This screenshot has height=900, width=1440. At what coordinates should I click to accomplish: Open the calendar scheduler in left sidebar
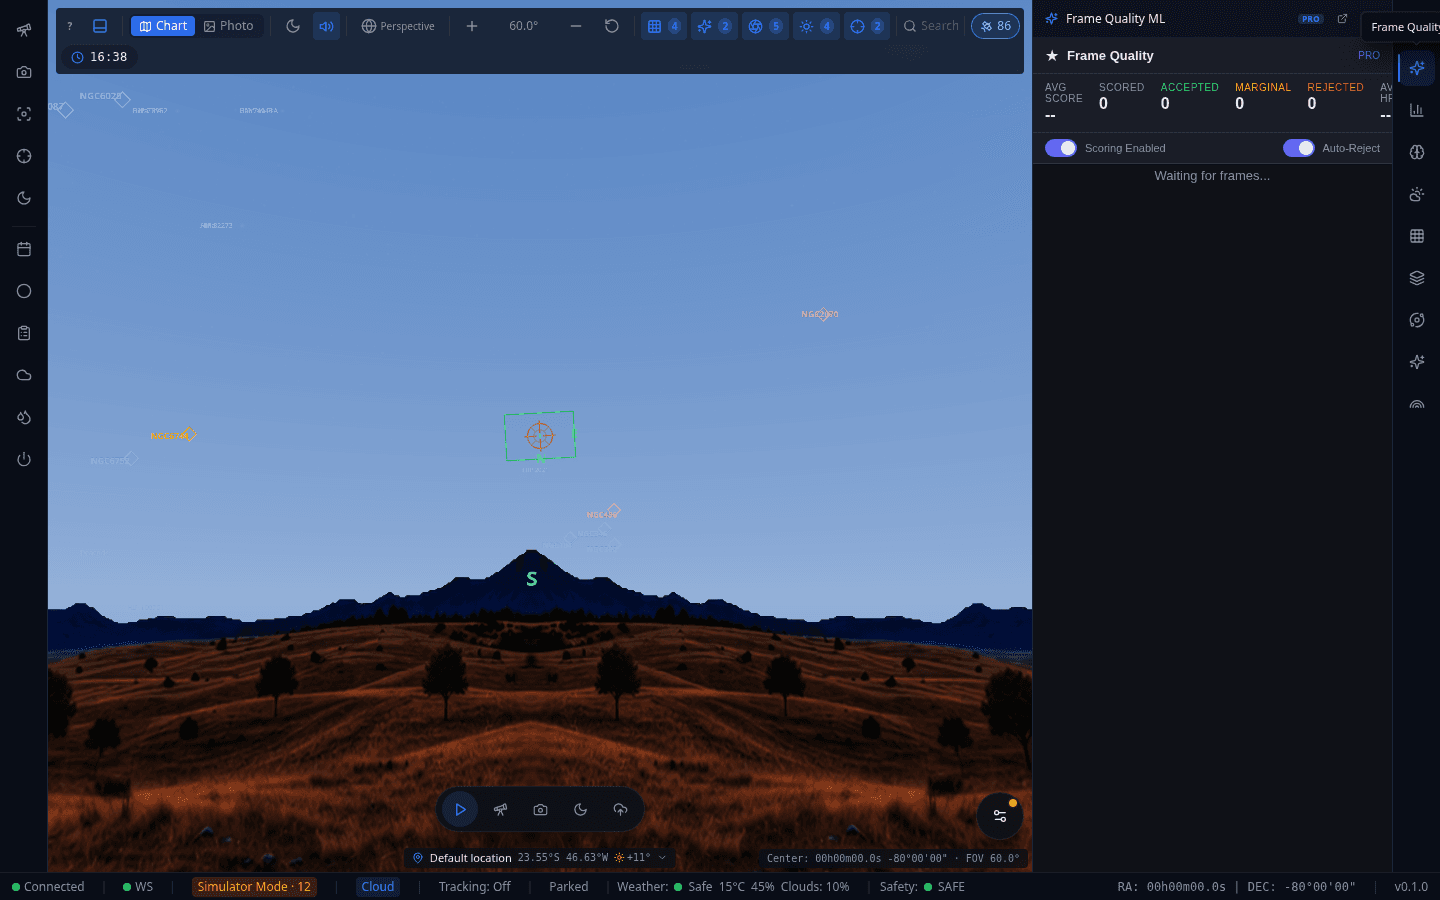tap(24, 249)
